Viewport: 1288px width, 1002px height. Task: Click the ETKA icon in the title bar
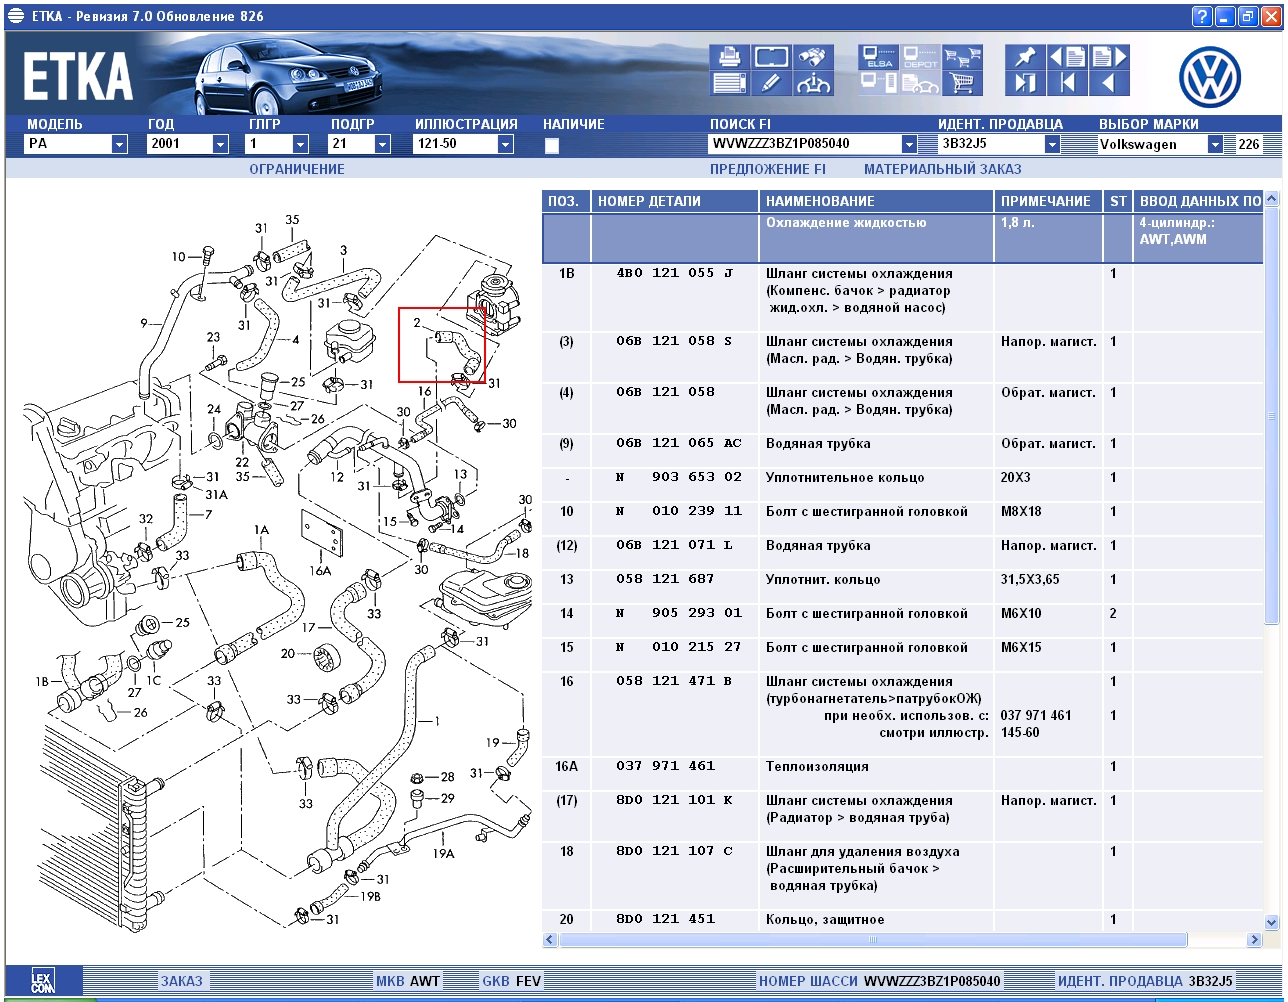(x=15, y=16)
